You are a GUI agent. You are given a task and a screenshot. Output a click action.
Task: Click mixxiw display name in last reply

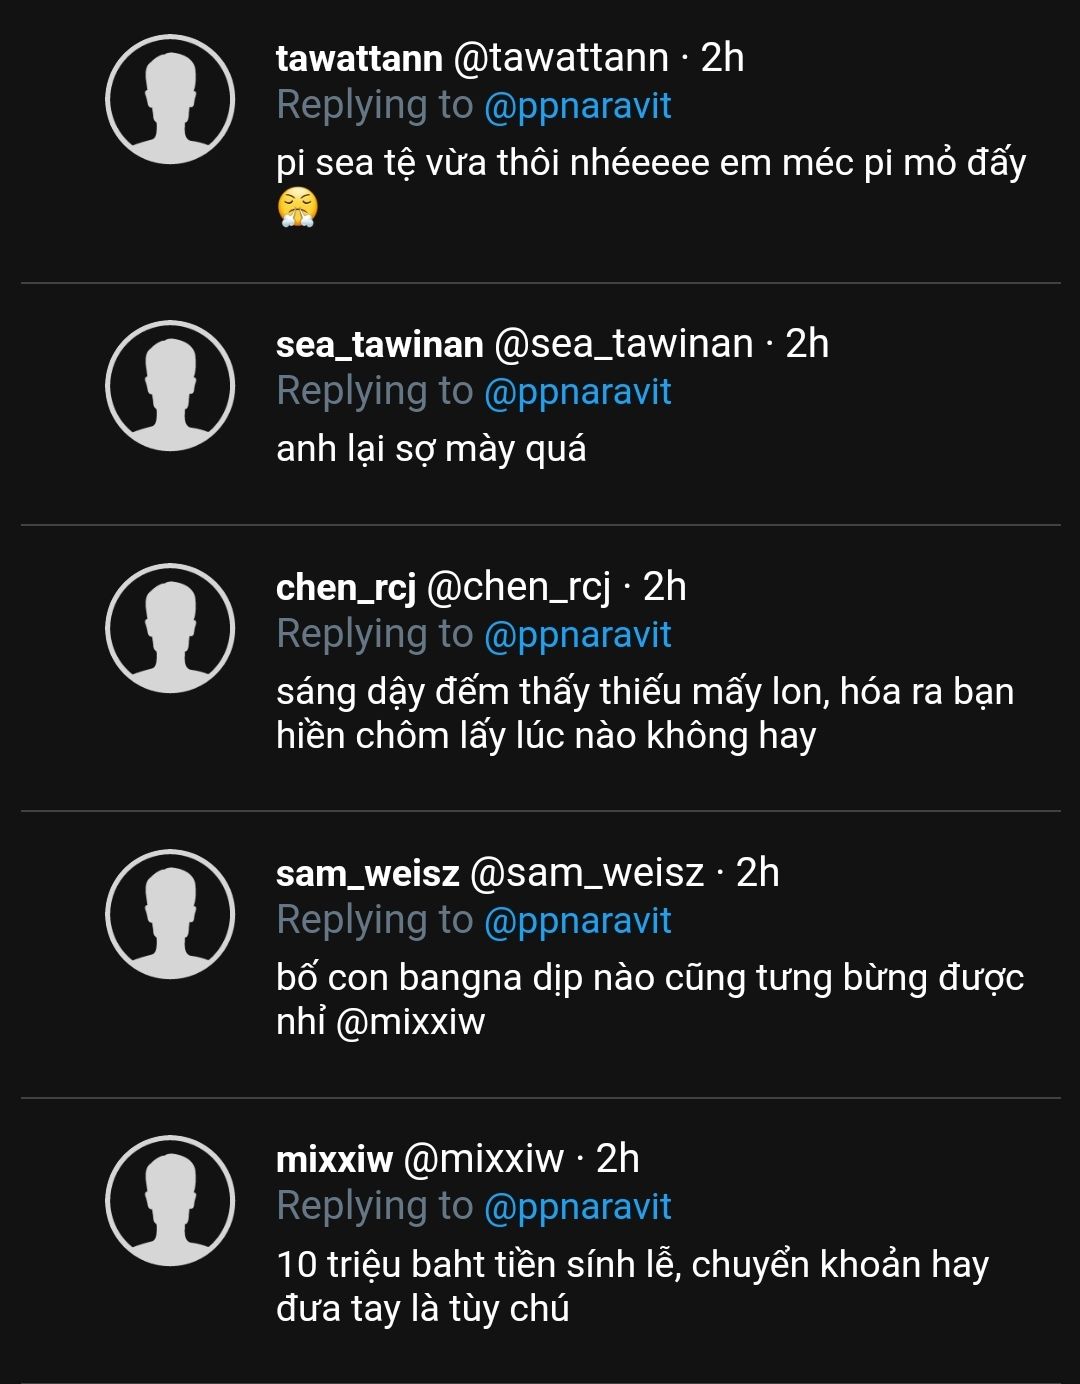pyautogui.click(x=334, y=1159)
